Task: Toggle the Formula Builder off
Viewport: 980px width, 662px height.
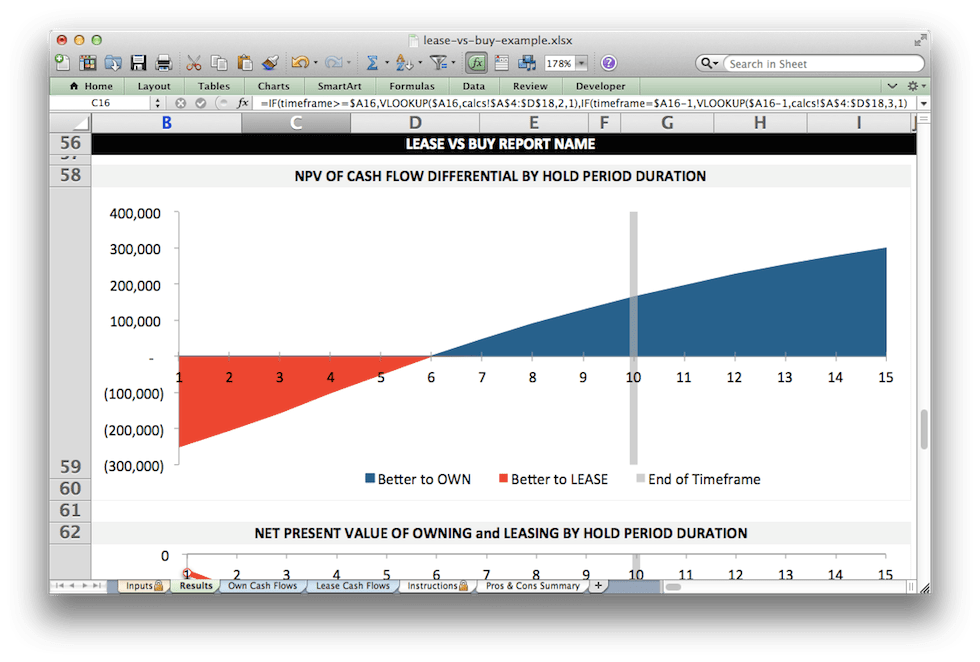Action: [x=476, y=62]
